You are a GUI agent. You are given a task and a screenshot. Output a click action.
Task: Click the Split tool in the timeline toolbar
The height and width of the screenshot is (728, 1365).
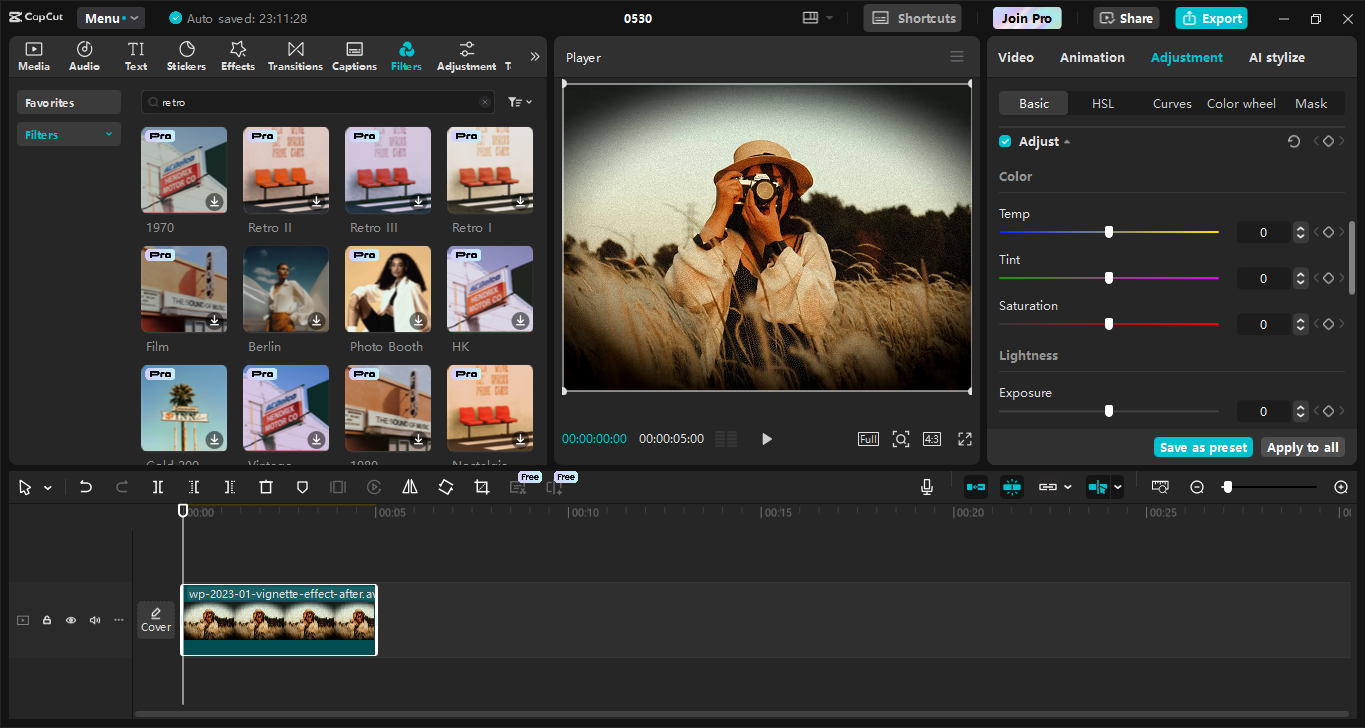[157, 487]
